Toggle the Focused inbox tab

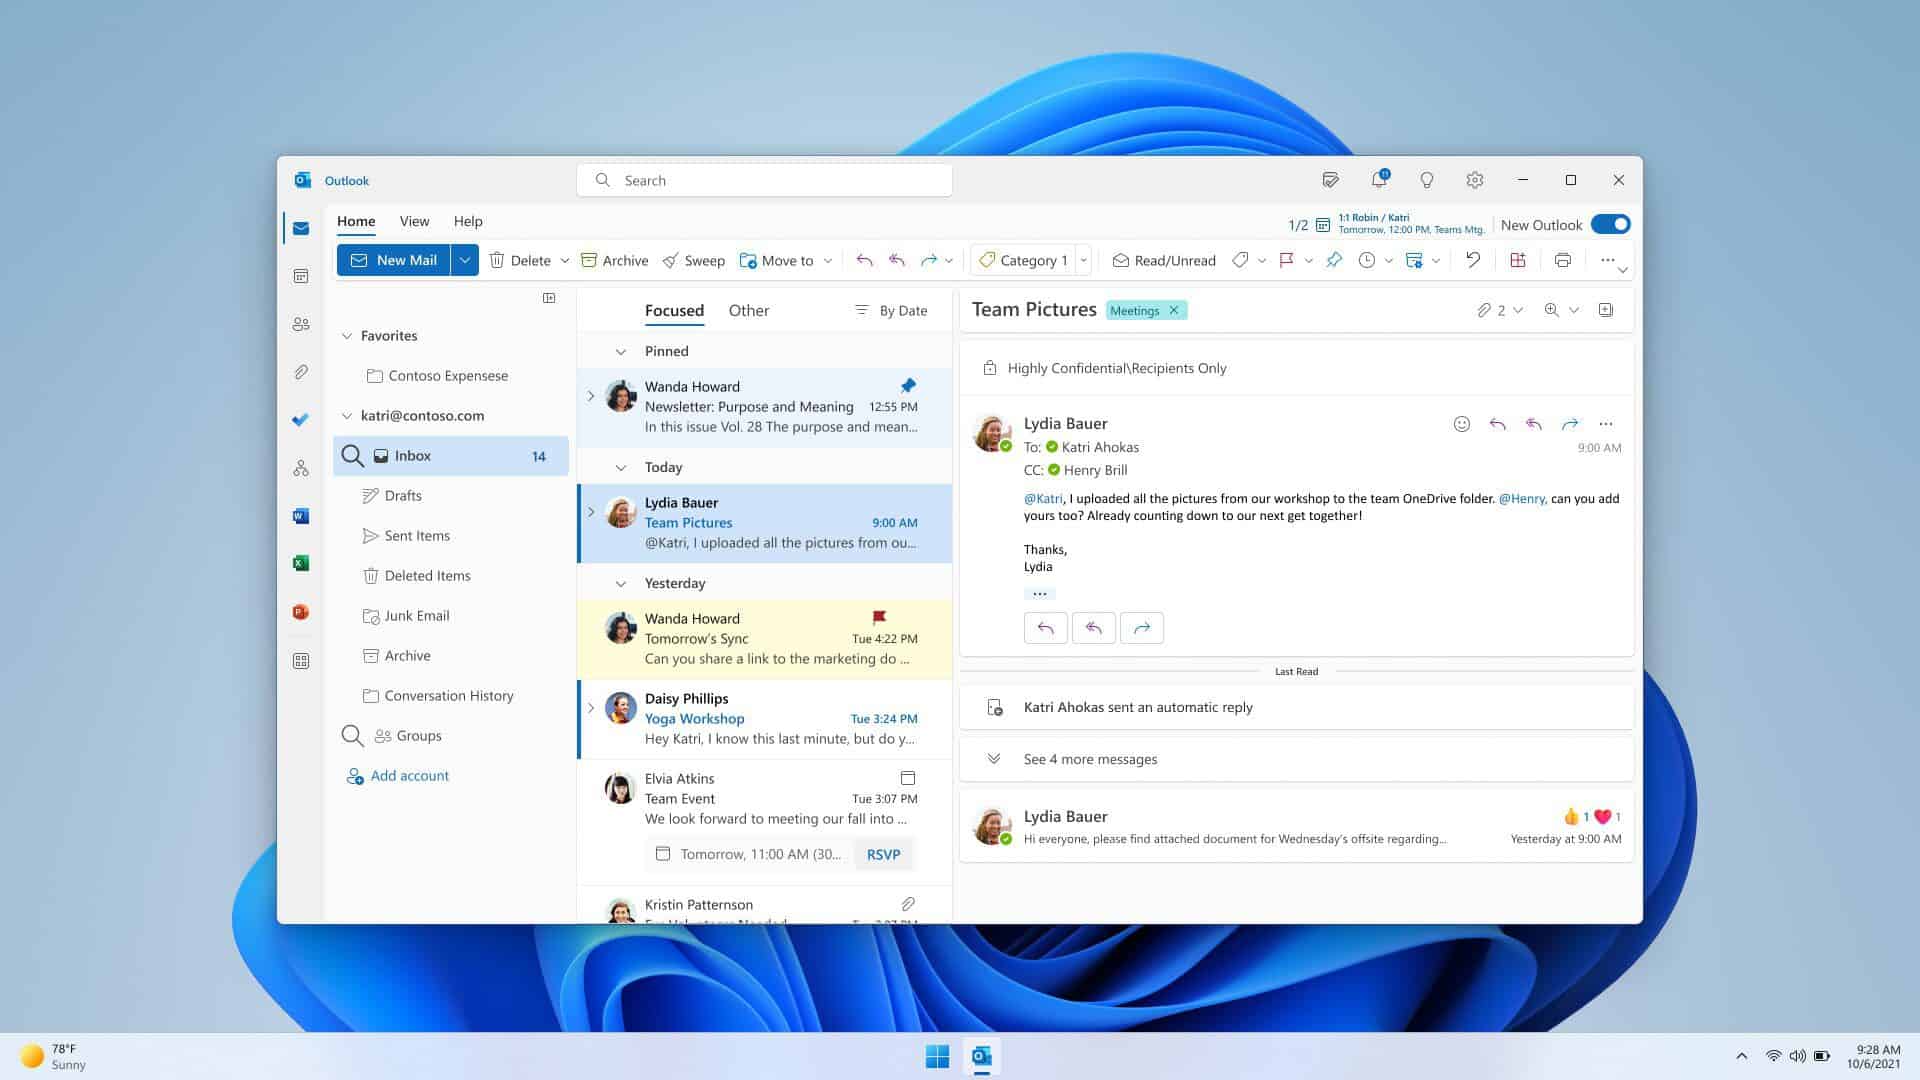click(x=674, y=309)
